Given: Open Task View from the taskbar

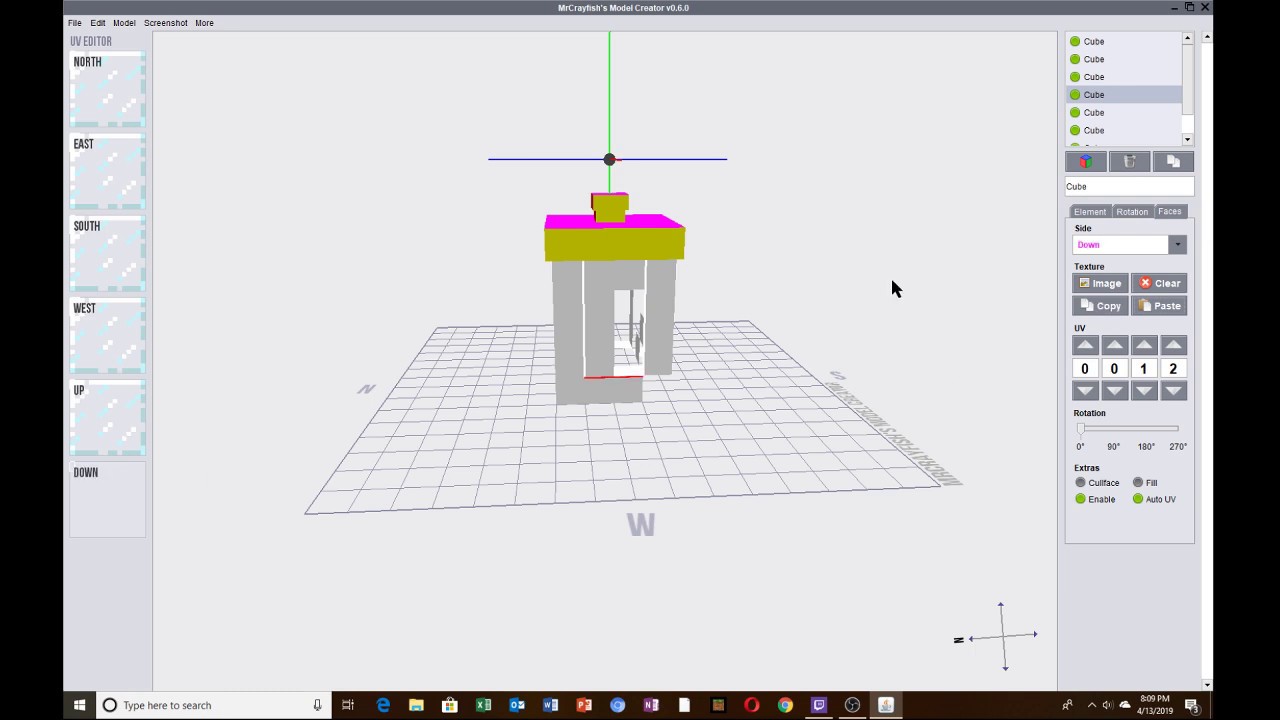Looking at the screenshot, I should coord(348,705).
